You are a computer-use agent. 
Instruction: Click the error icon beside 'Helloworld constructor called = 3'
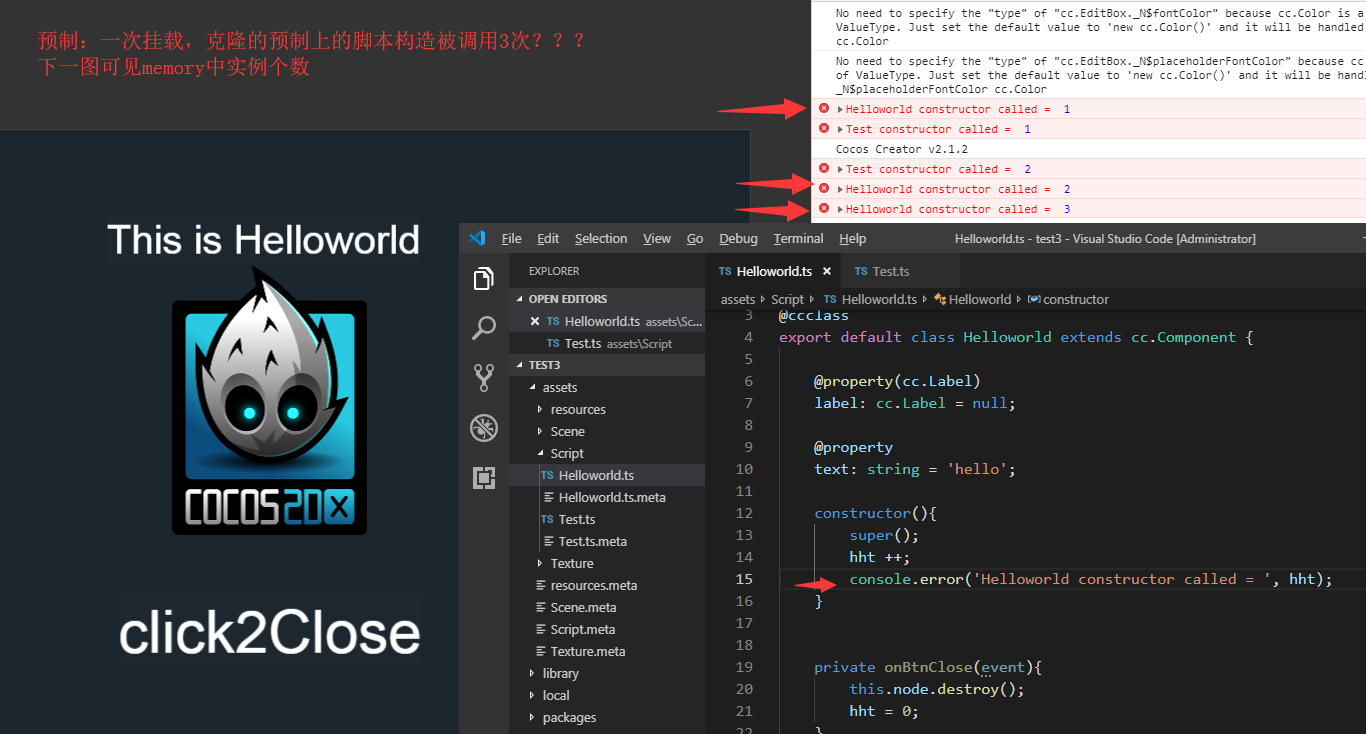[824, 208]
